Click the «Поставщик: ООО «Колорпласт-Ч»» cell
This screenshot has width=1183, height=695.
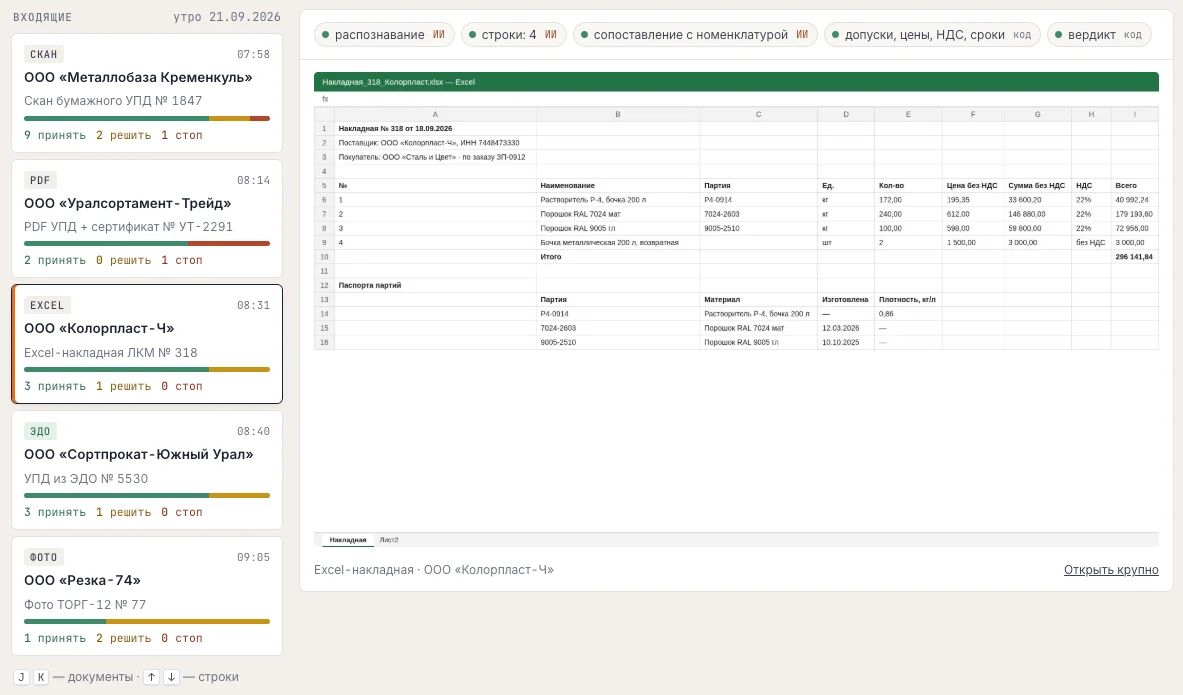coord(435,143)
